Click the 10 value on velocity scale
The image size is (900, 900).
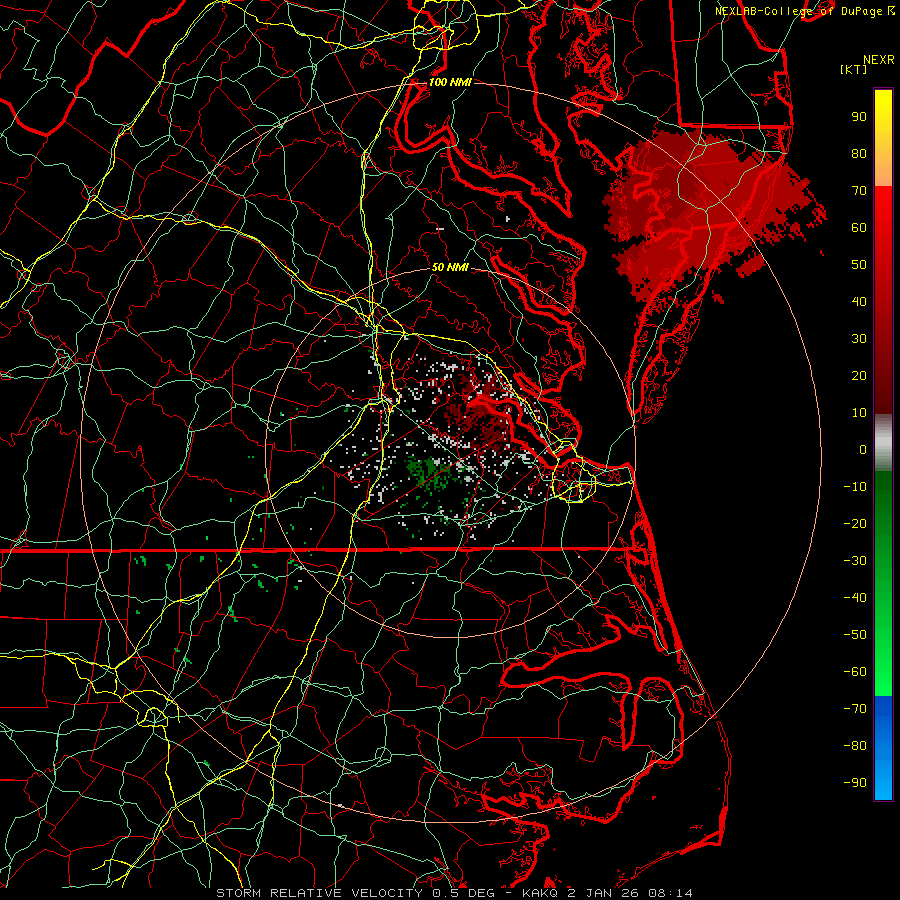click(859, 413)
